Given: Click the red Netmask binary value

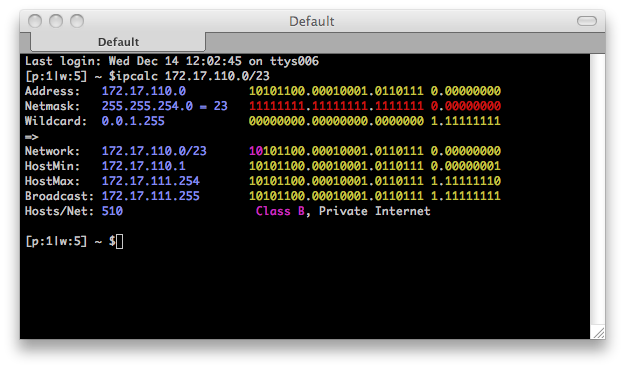Looking at the screenshot, I should coord(375,106).
